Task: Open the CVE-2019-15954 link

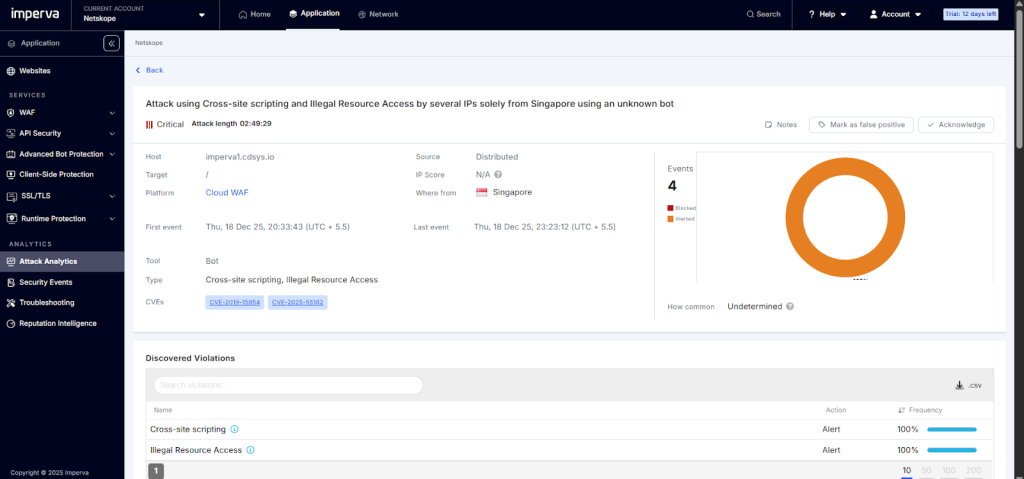Action: [x=234, y=303]
